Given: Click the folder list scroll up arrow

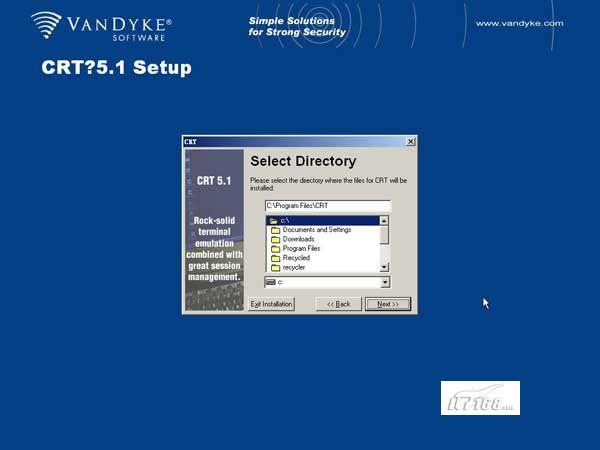Looking at the screenshot, I should coord(384,220).
